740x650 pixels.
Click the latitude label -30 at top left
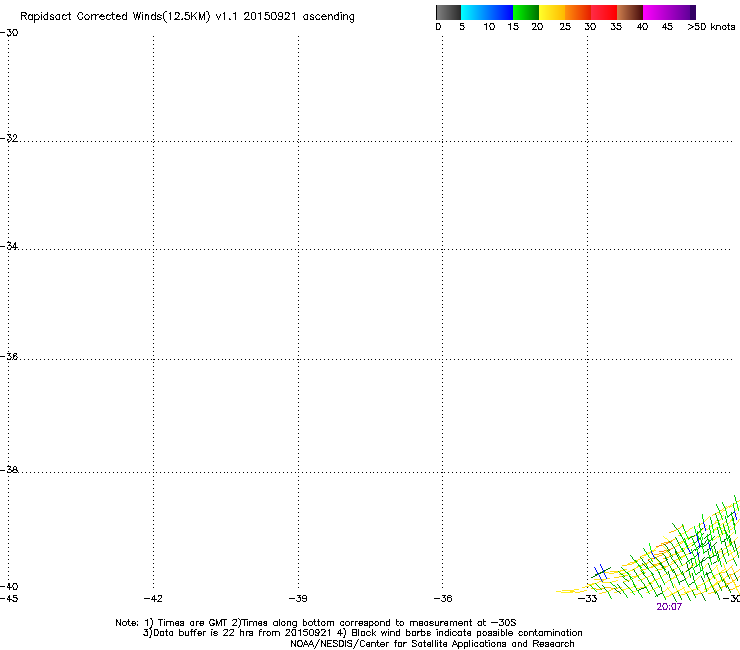(9, 33)
